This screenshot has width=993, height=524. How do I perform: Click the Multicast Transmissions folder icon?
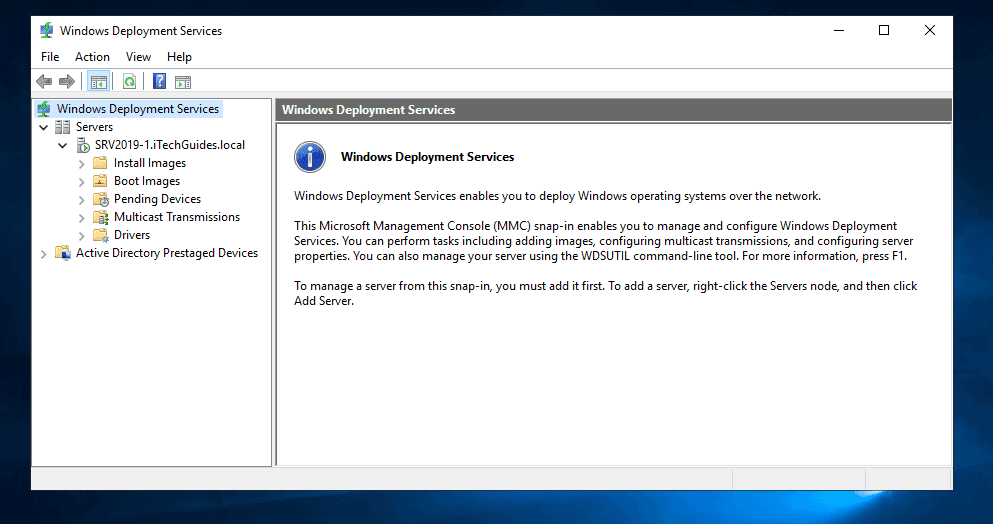[101, 217]
